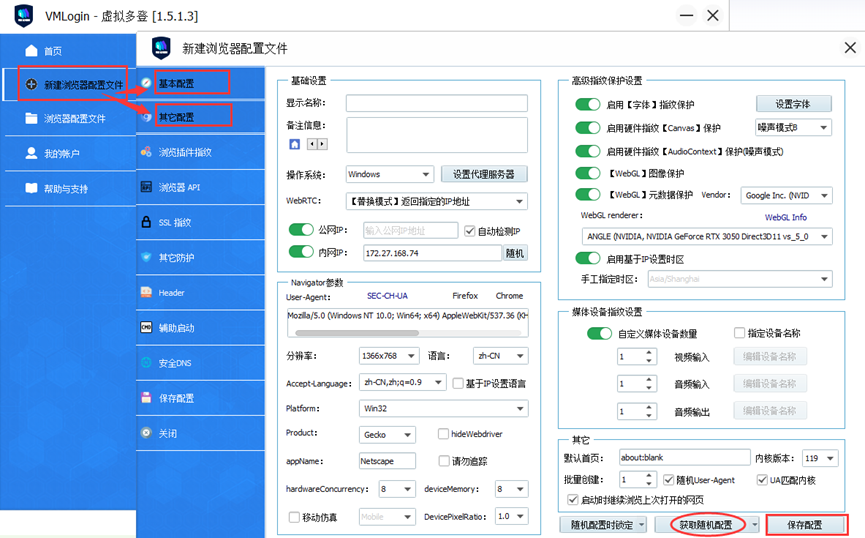
Task: Click the book icon beside 帮助与支持
Action: tap(31, 188)
